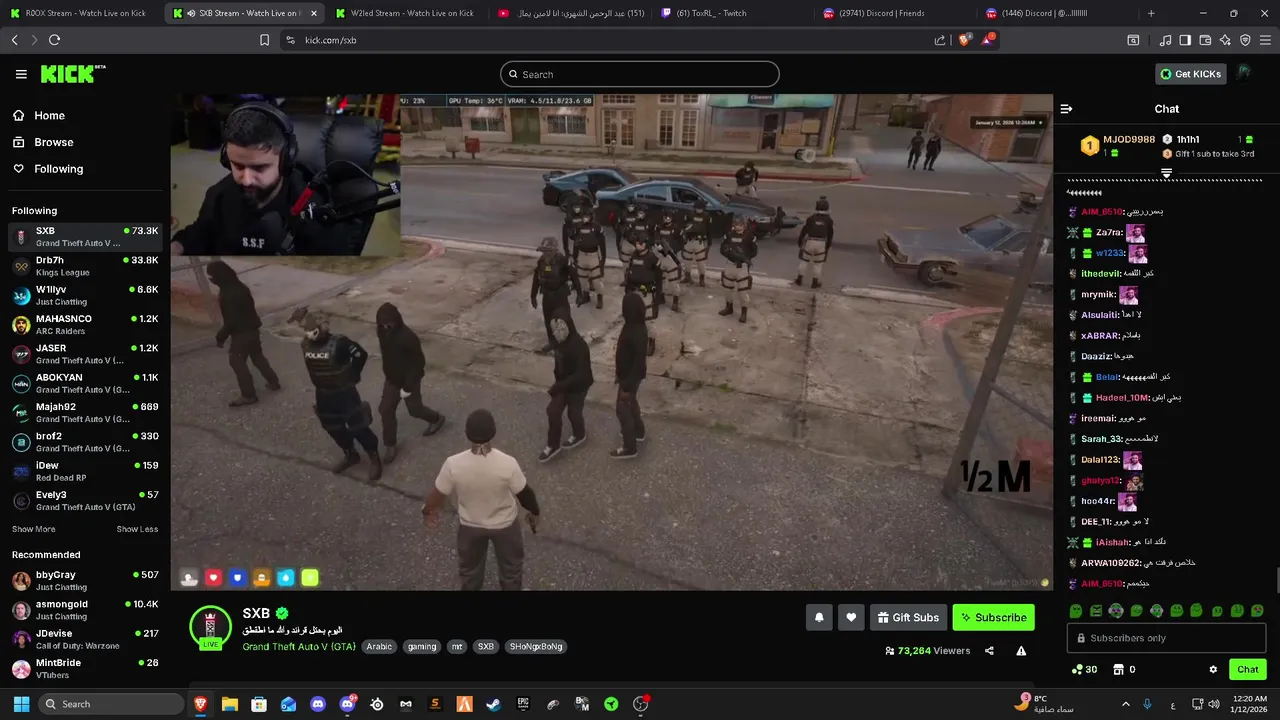The width and height of the screenshot is (1280, 720).
Task: Expand the pinned gift leaderboard handle
Action: point(1166,173)
